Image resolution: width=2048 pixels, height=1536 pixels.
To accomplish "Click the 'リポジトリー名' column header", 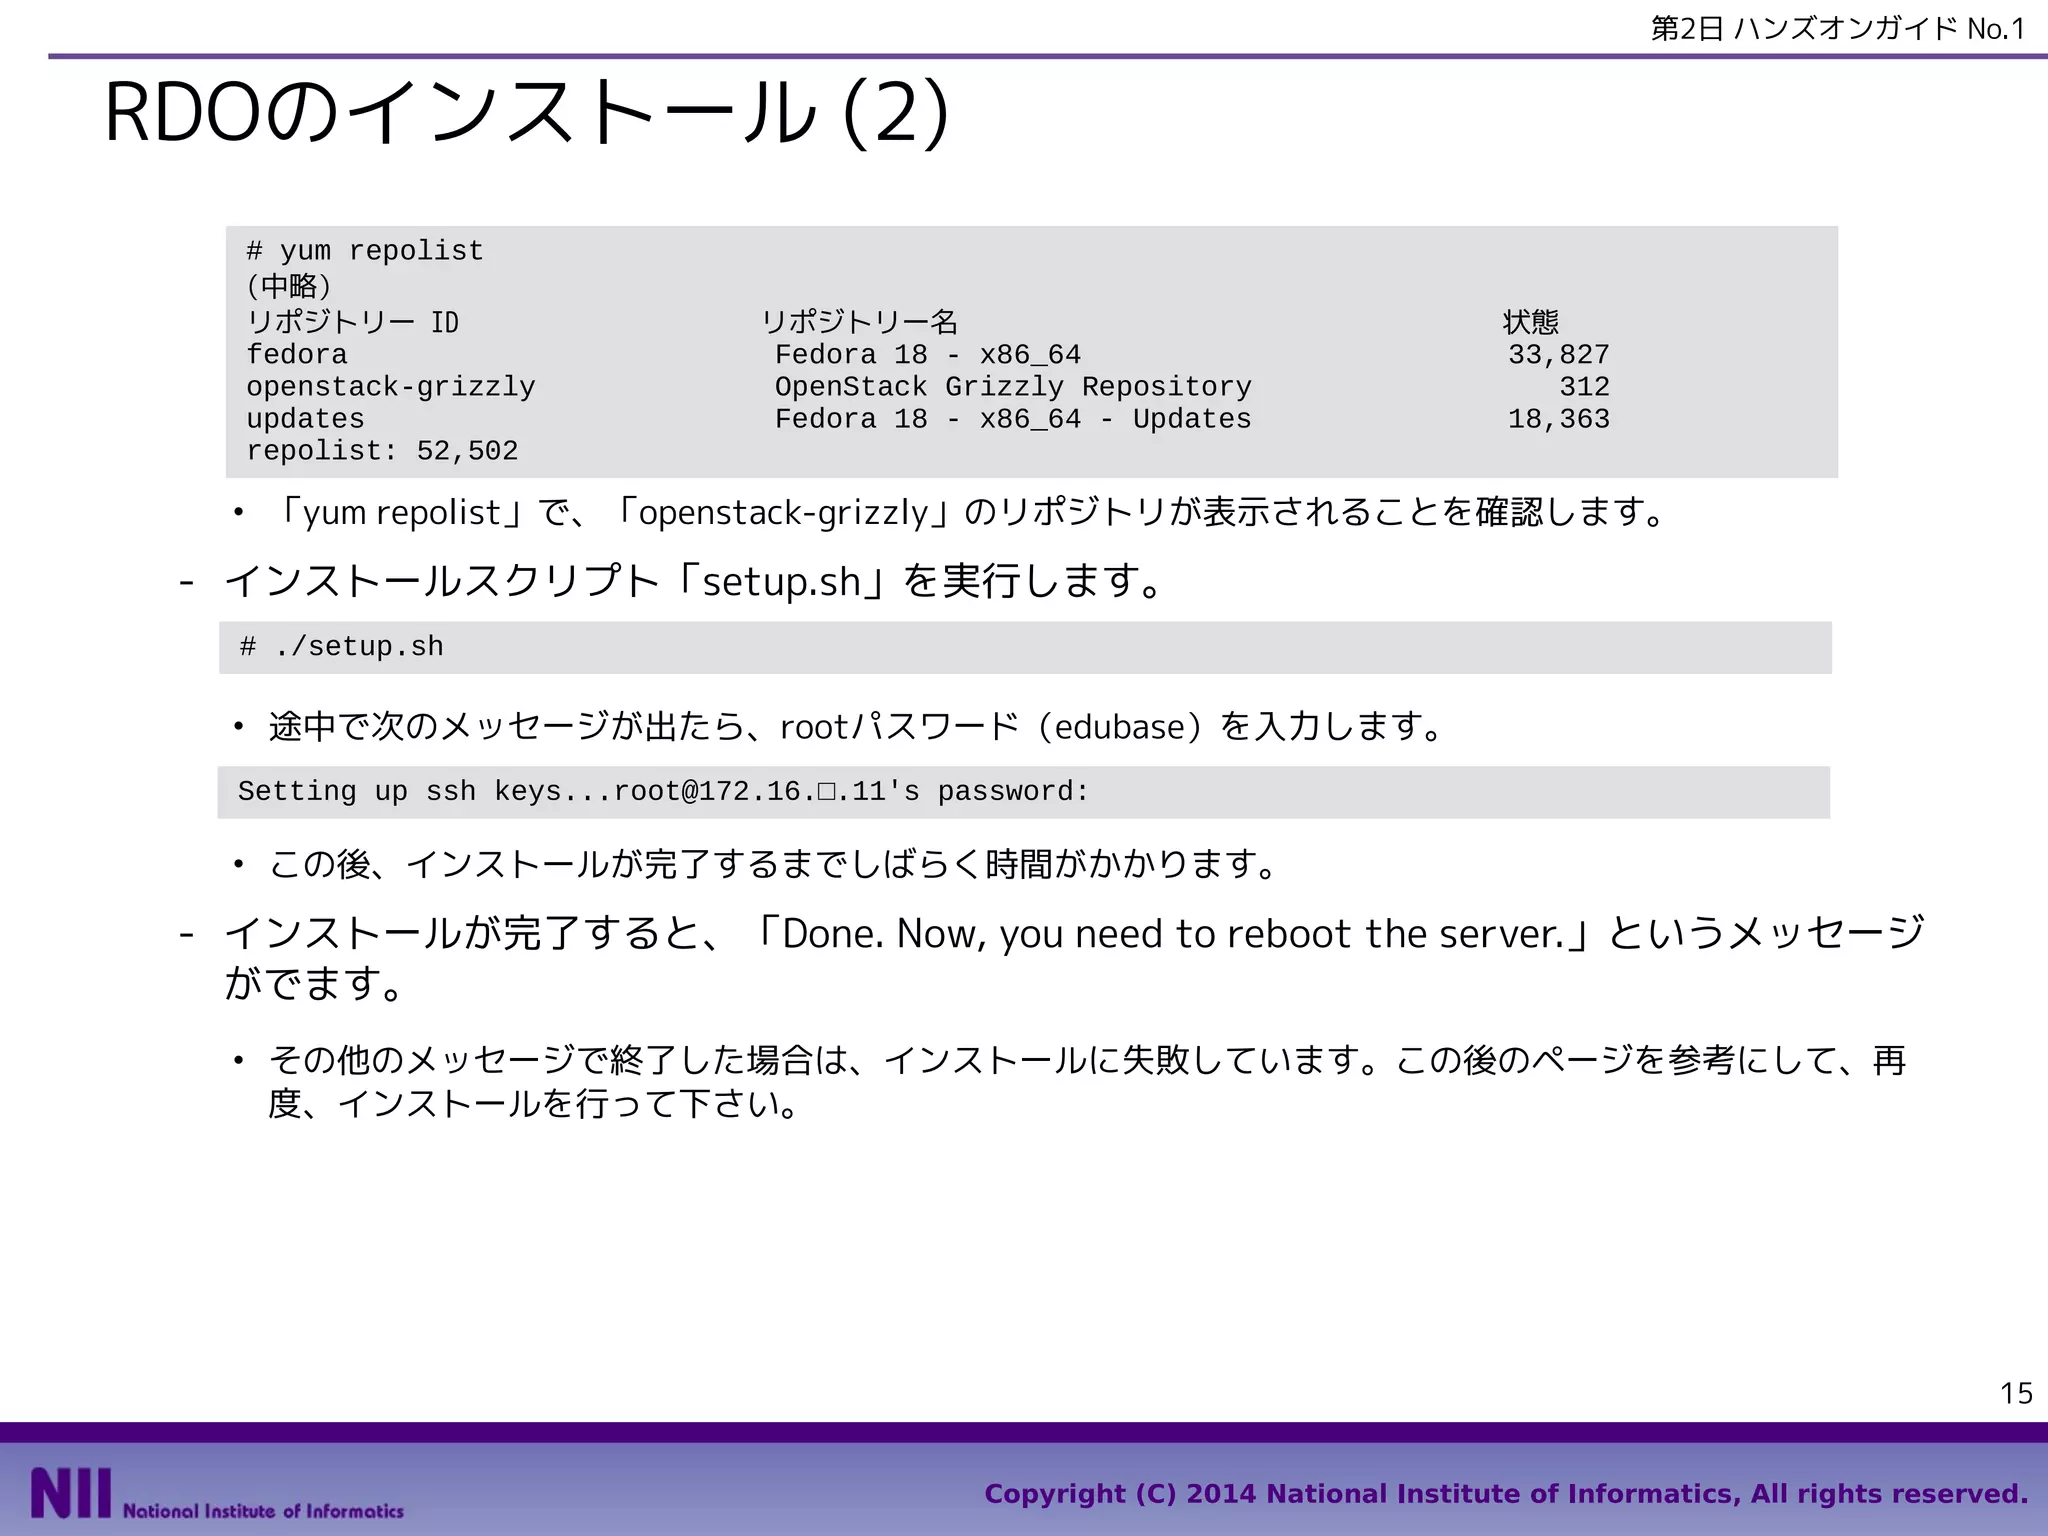I will [860, 322].
